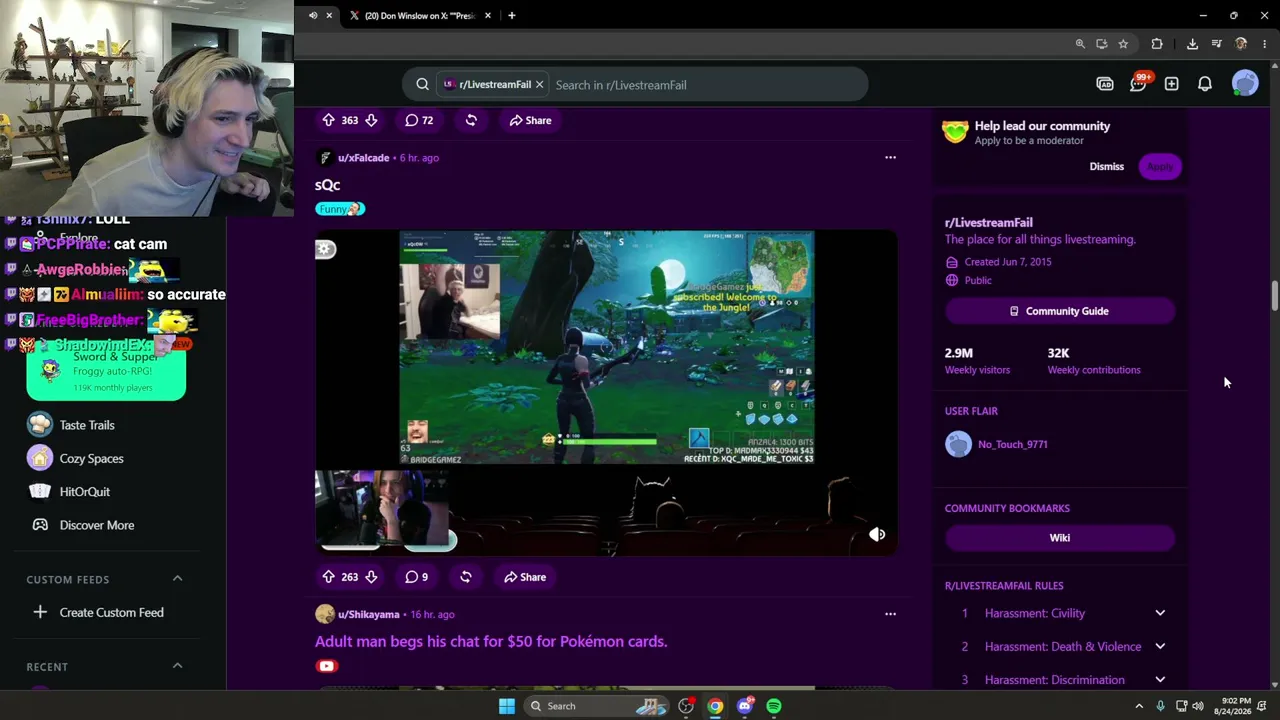The image size is (1280, 720).
Task: Open No_Touch_9771 user flair
Action: click(x=1013, y=444)
